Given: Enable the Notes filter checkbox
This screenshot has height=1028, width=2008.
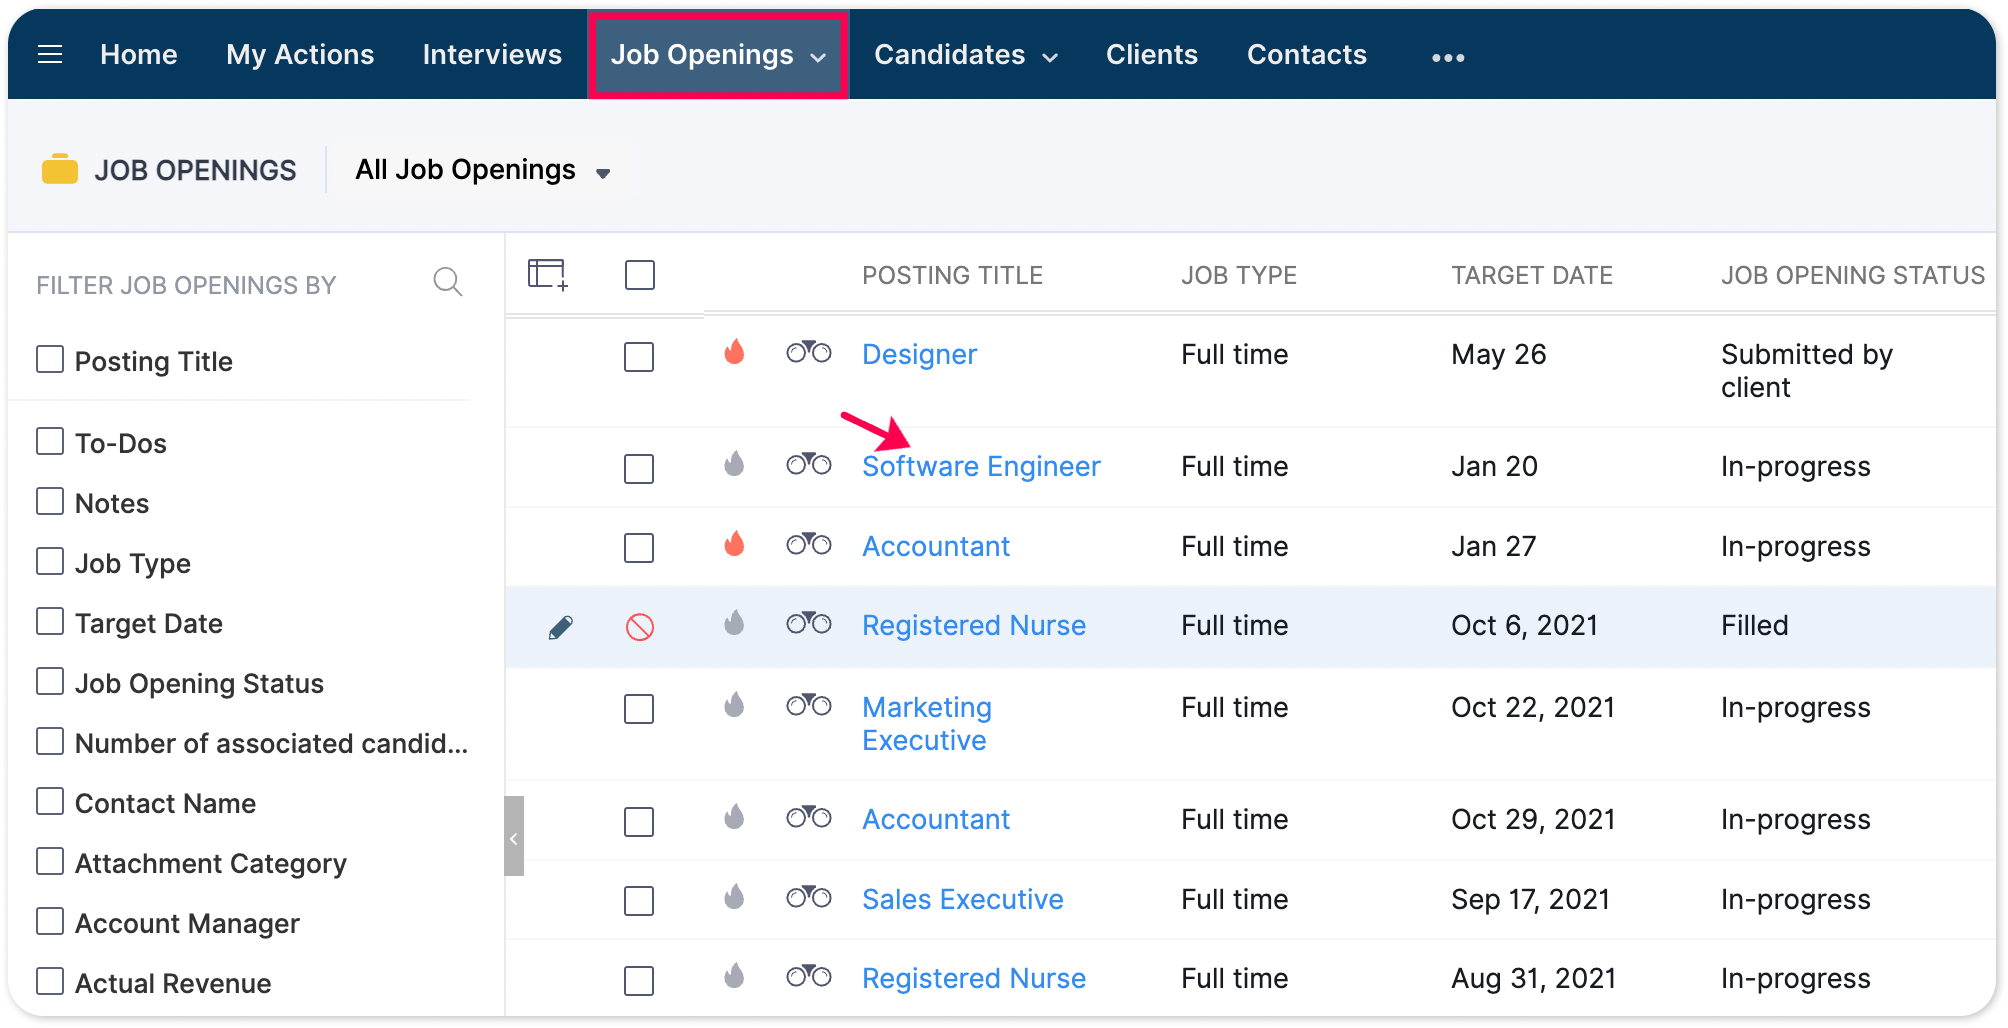Looking at the screenshot, I should [50, 501].
